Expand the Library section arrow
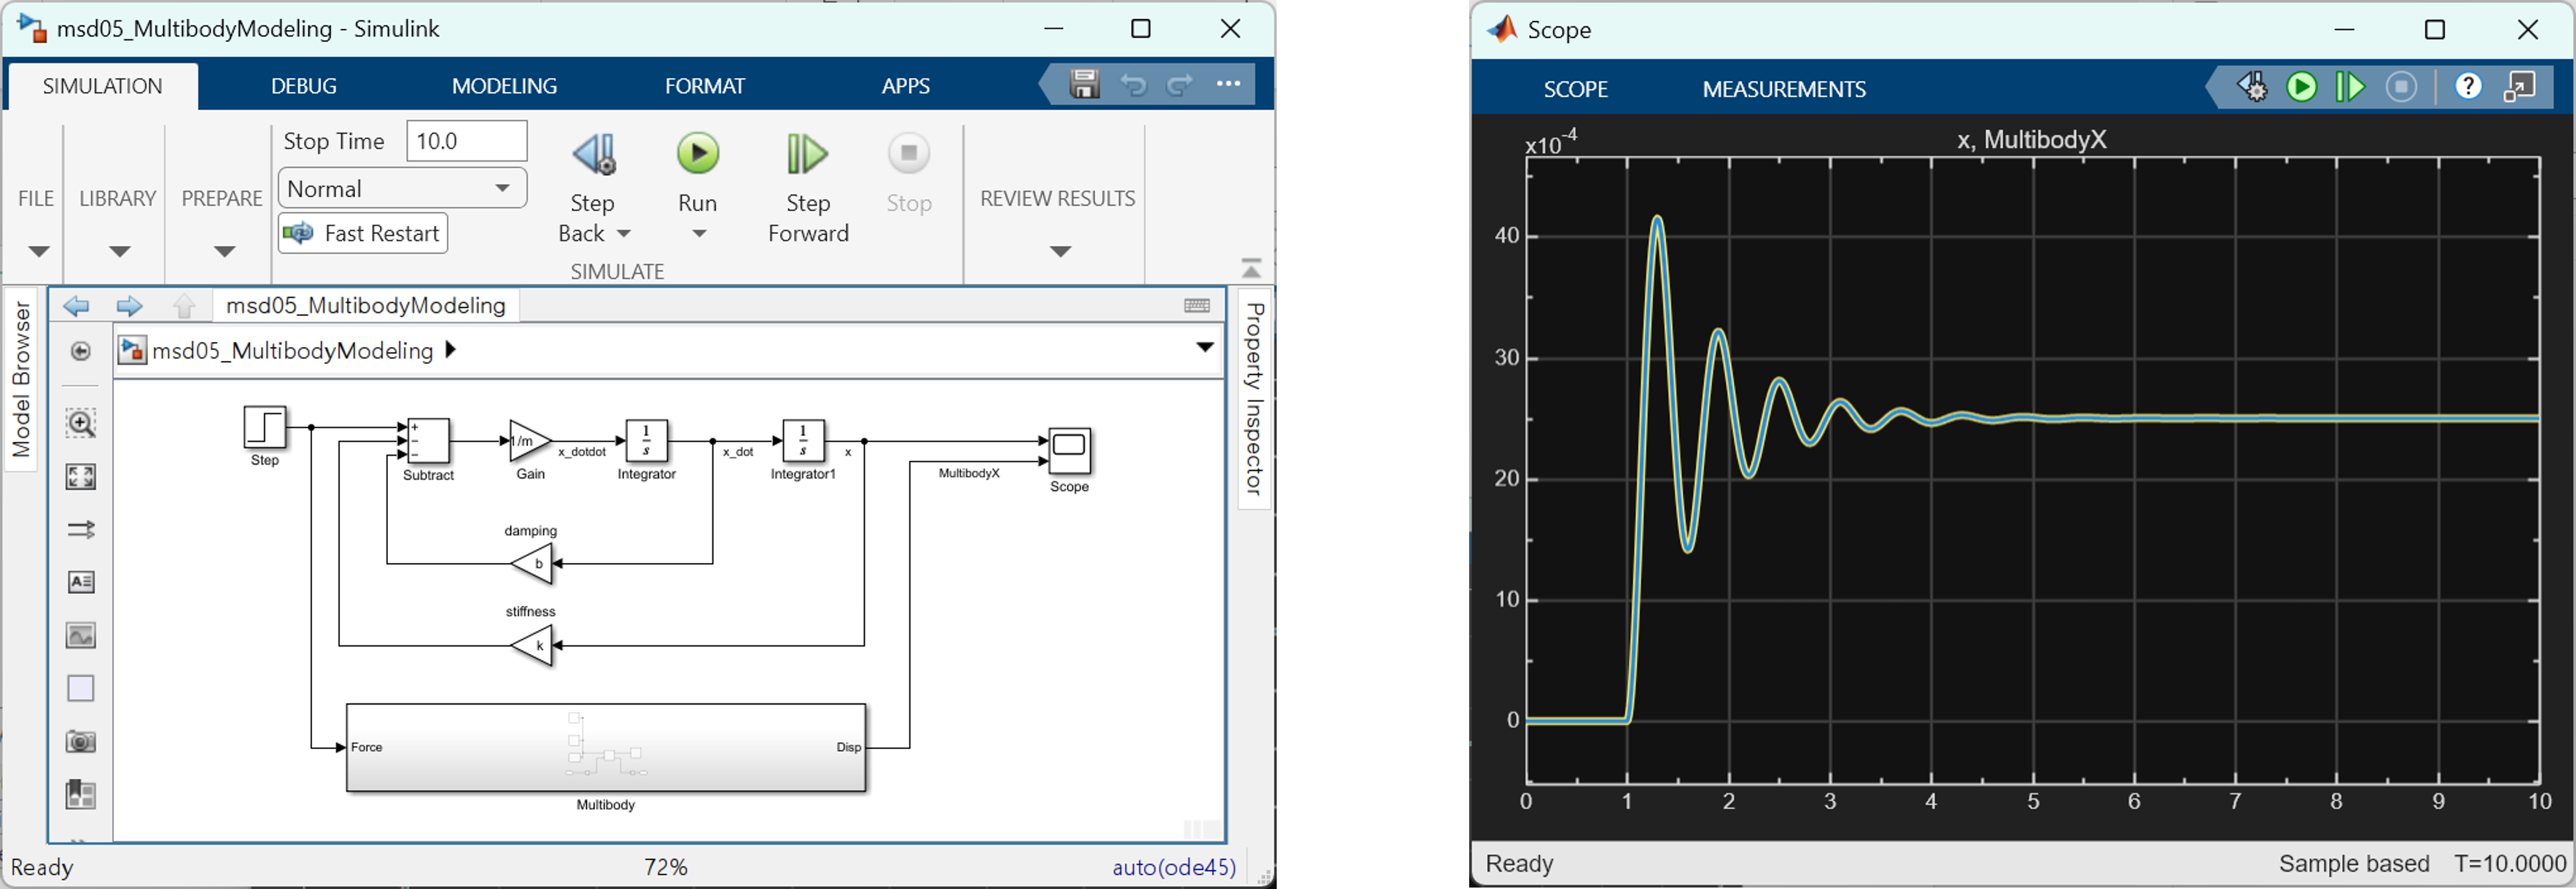2576x889 pixels. [x=119, y=251]
